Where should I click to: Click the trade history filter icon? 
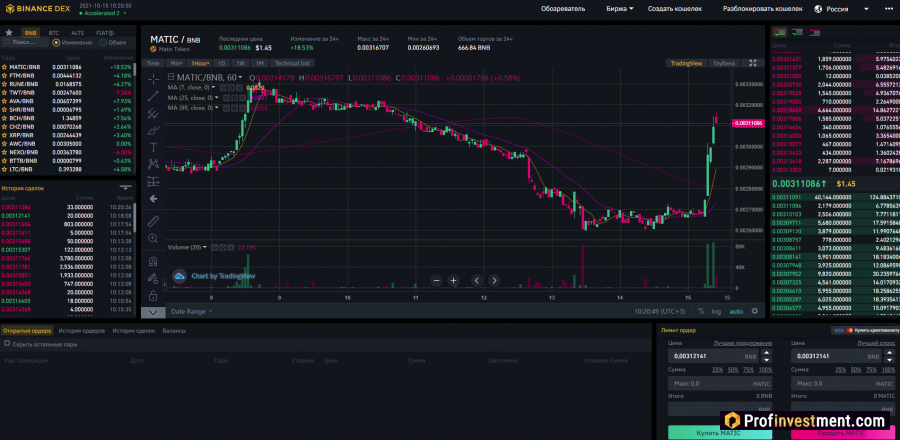pyautogui.click(x=125, y=188)
